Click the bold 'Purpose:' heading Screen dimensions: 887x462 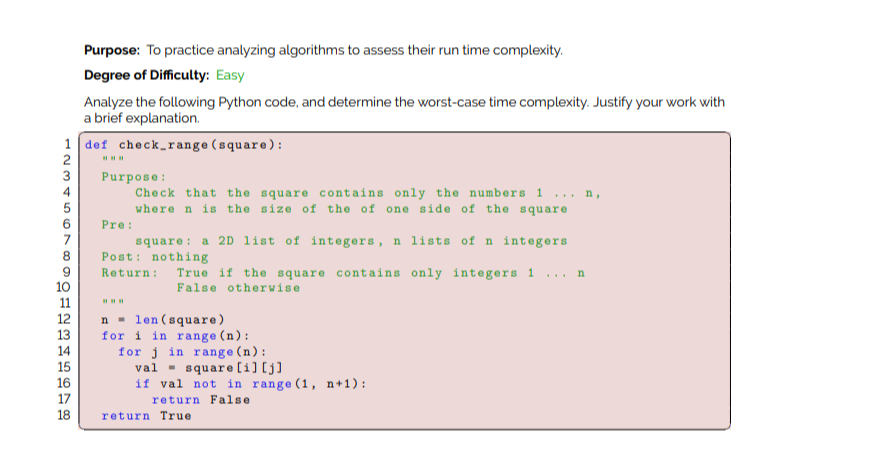point(112,50)
